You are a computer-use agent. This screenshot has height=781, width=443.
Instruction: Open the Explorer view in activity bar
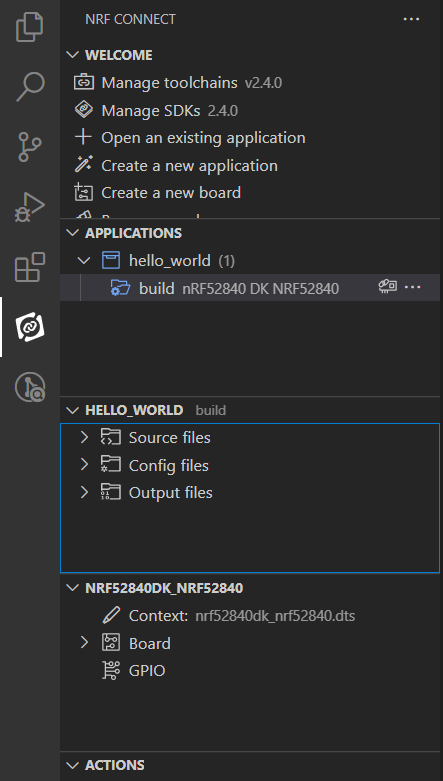pos(30,27)
